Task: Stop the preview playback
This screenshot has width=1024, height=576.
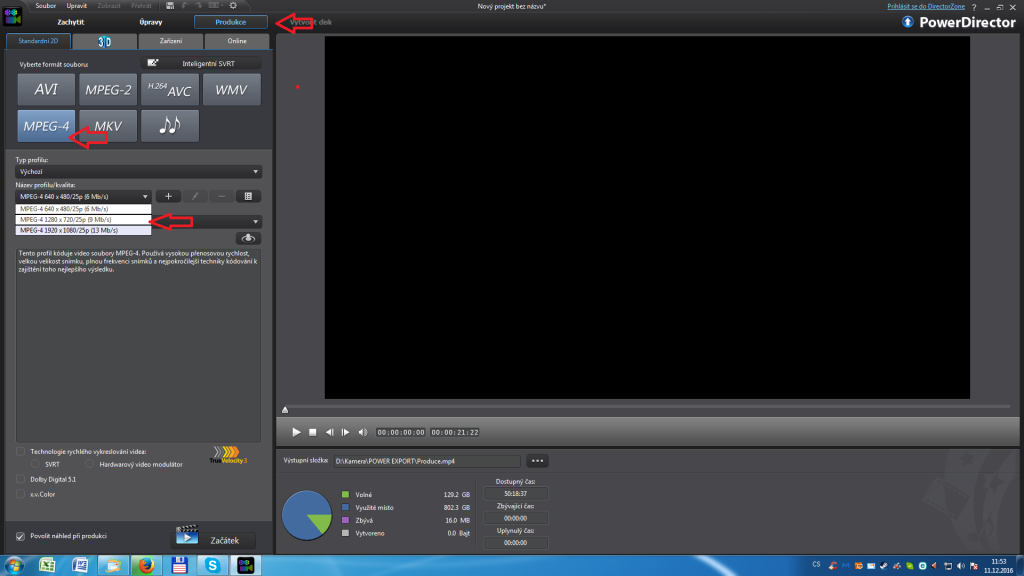Action: (x=312, y=432)
